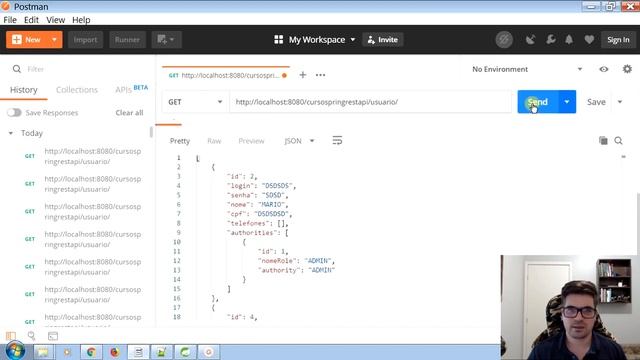Toggle line wrap icon in response toolbar
Screen dimensions: 640x360
coord(337,141)
